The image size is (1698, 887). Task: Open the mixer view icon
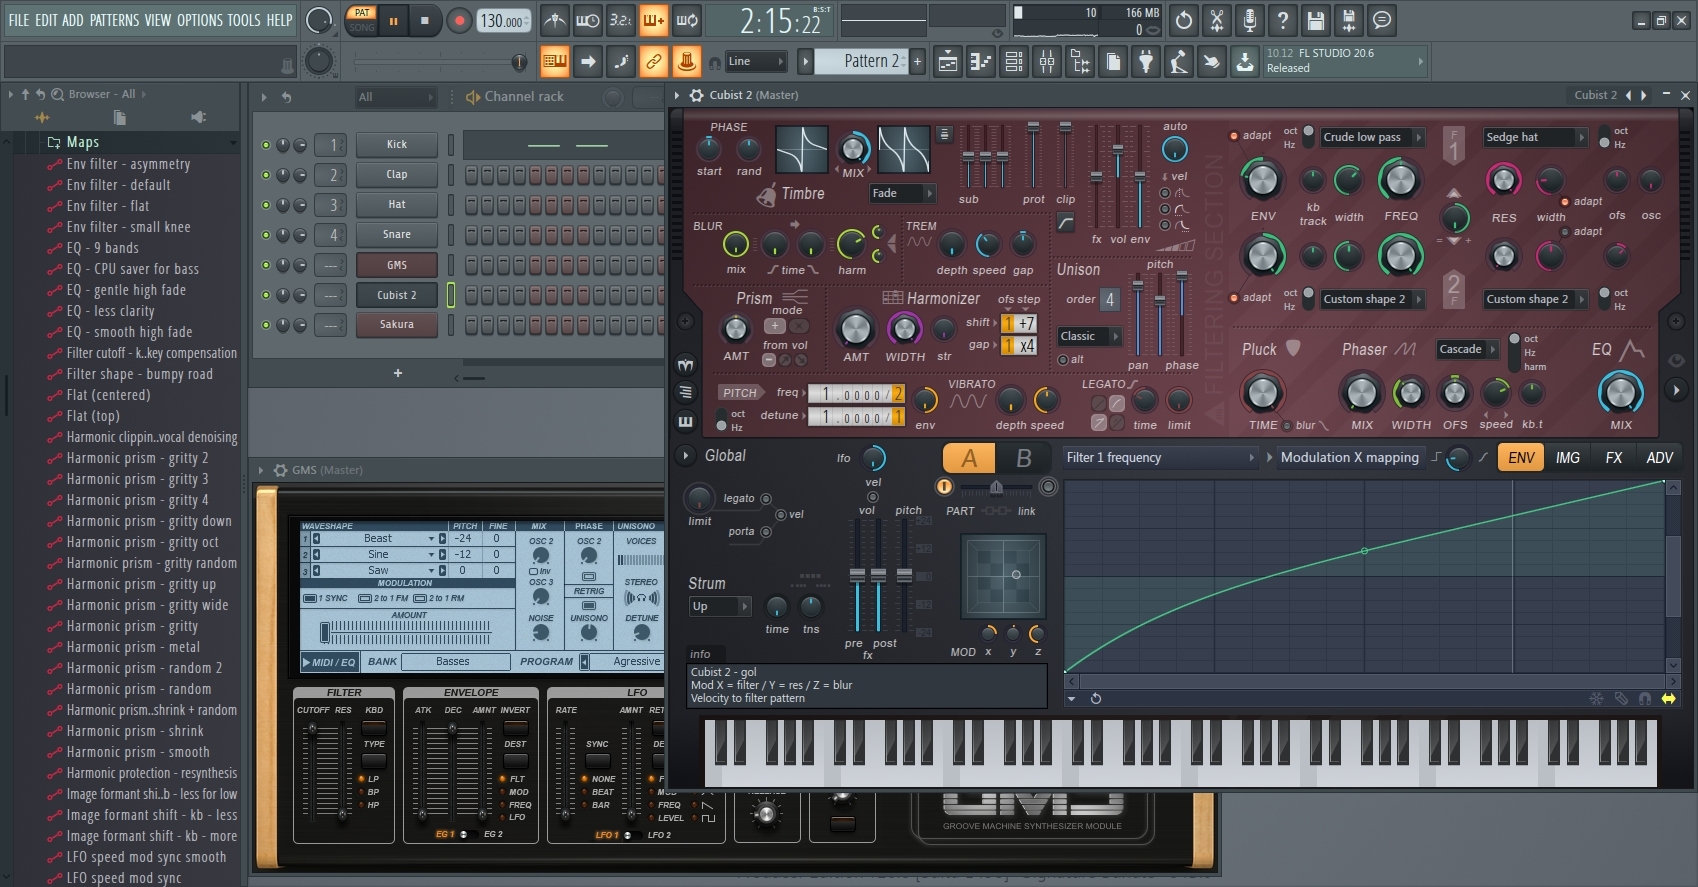pos(1047,61)
